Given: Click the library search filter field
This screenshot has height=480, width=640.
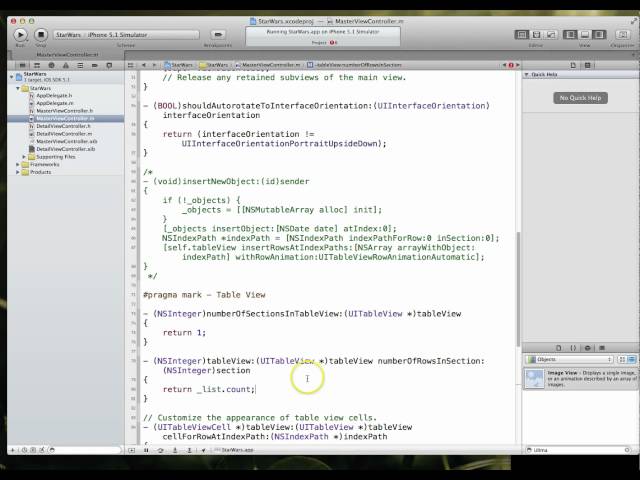Looking at the screenshot, I should coord(579,450).
